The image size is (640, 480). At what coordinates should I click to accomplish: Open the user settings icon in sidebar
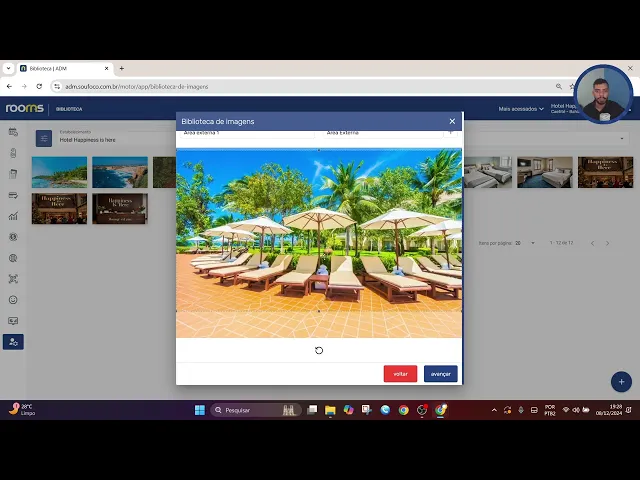[13, 342]
